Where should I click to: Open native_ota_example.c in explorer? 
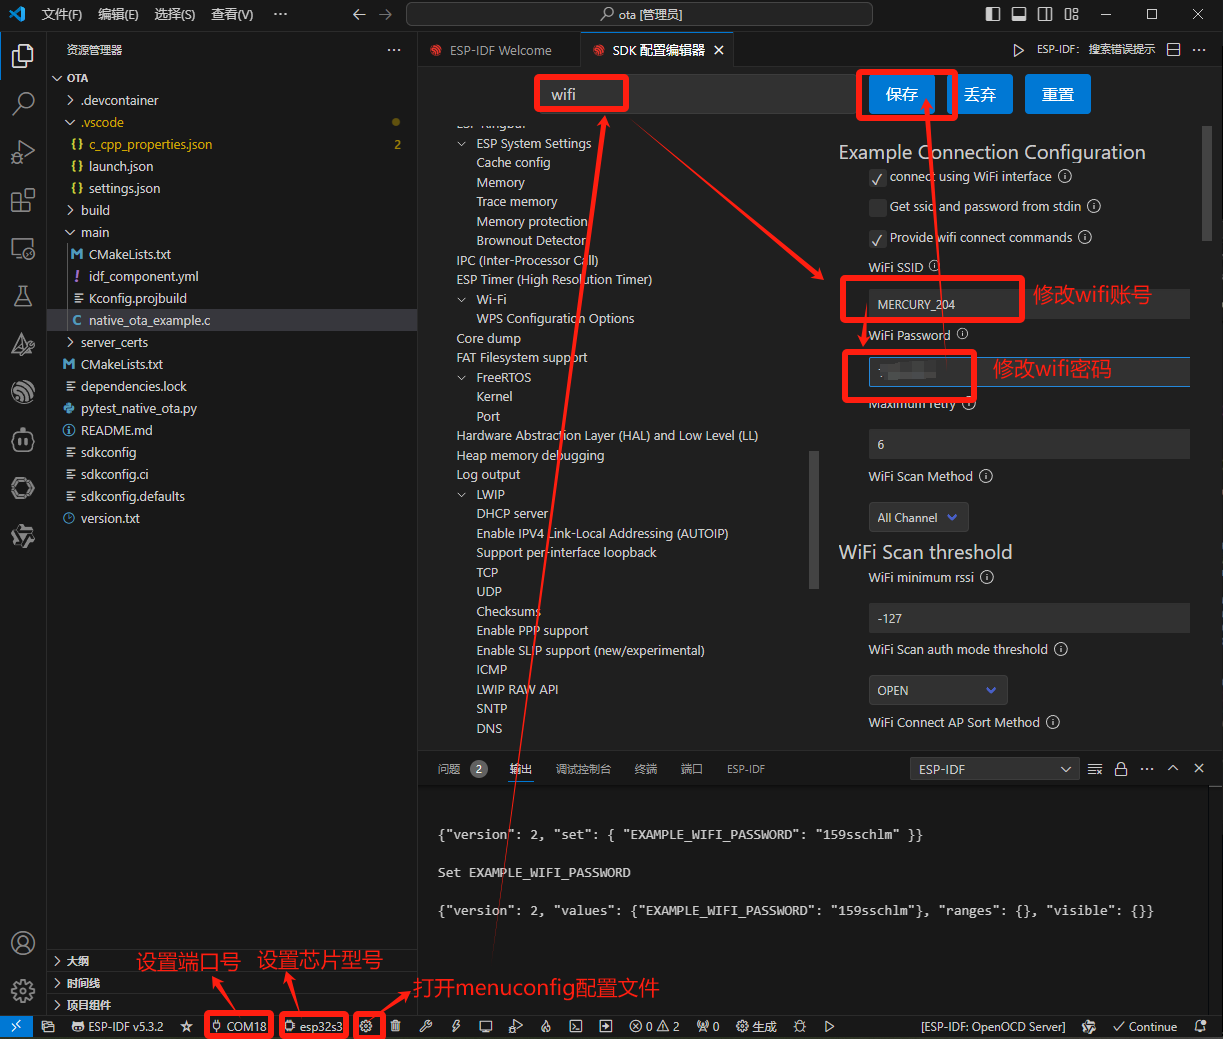point(149,320)
